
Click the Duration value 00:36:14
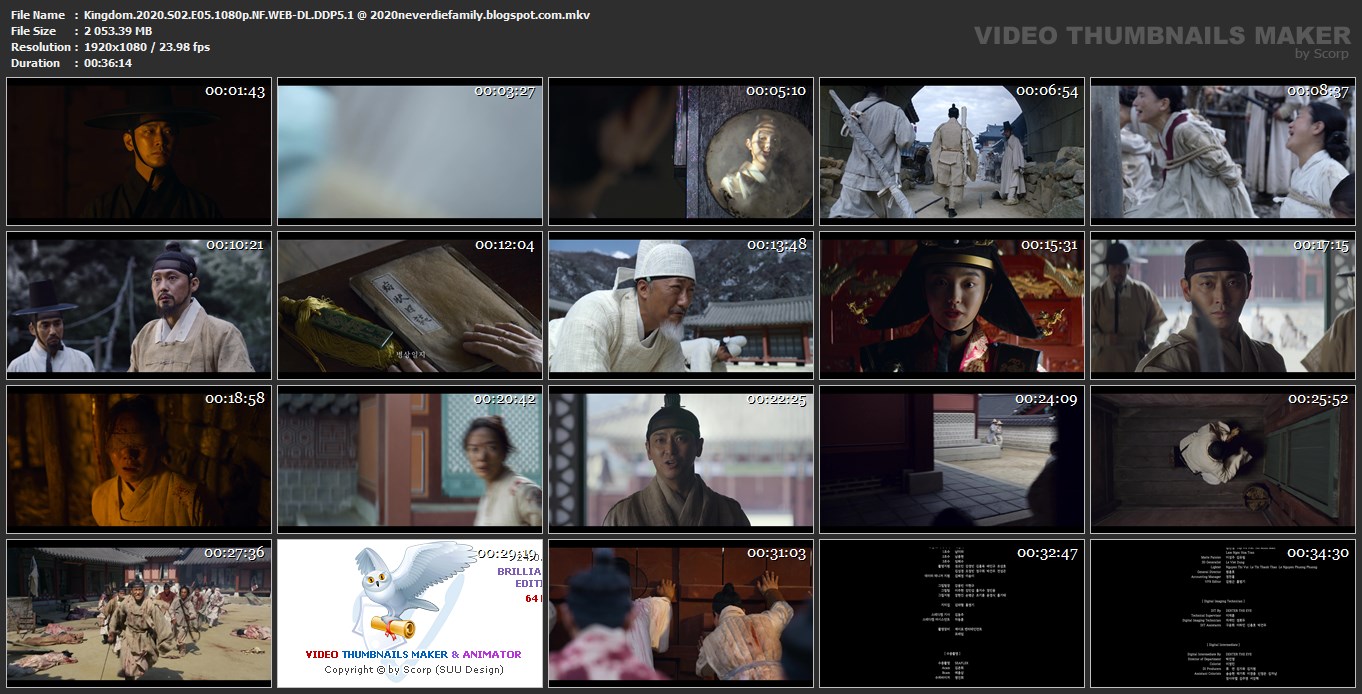(x=108, y=63)
